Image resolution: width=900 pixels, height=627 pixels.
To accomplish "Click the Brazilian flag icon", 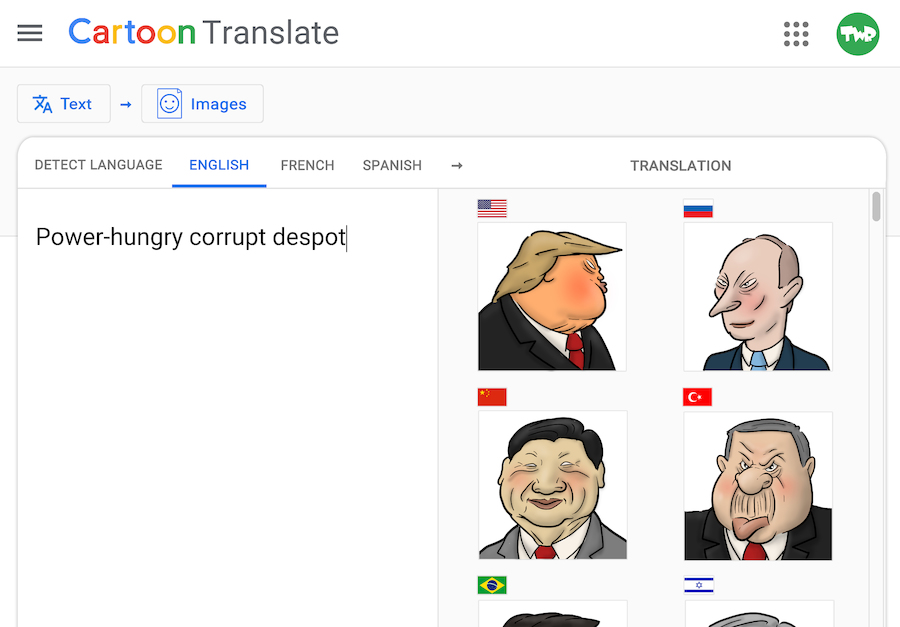I will pyautogui.click(x=492, y=585).
